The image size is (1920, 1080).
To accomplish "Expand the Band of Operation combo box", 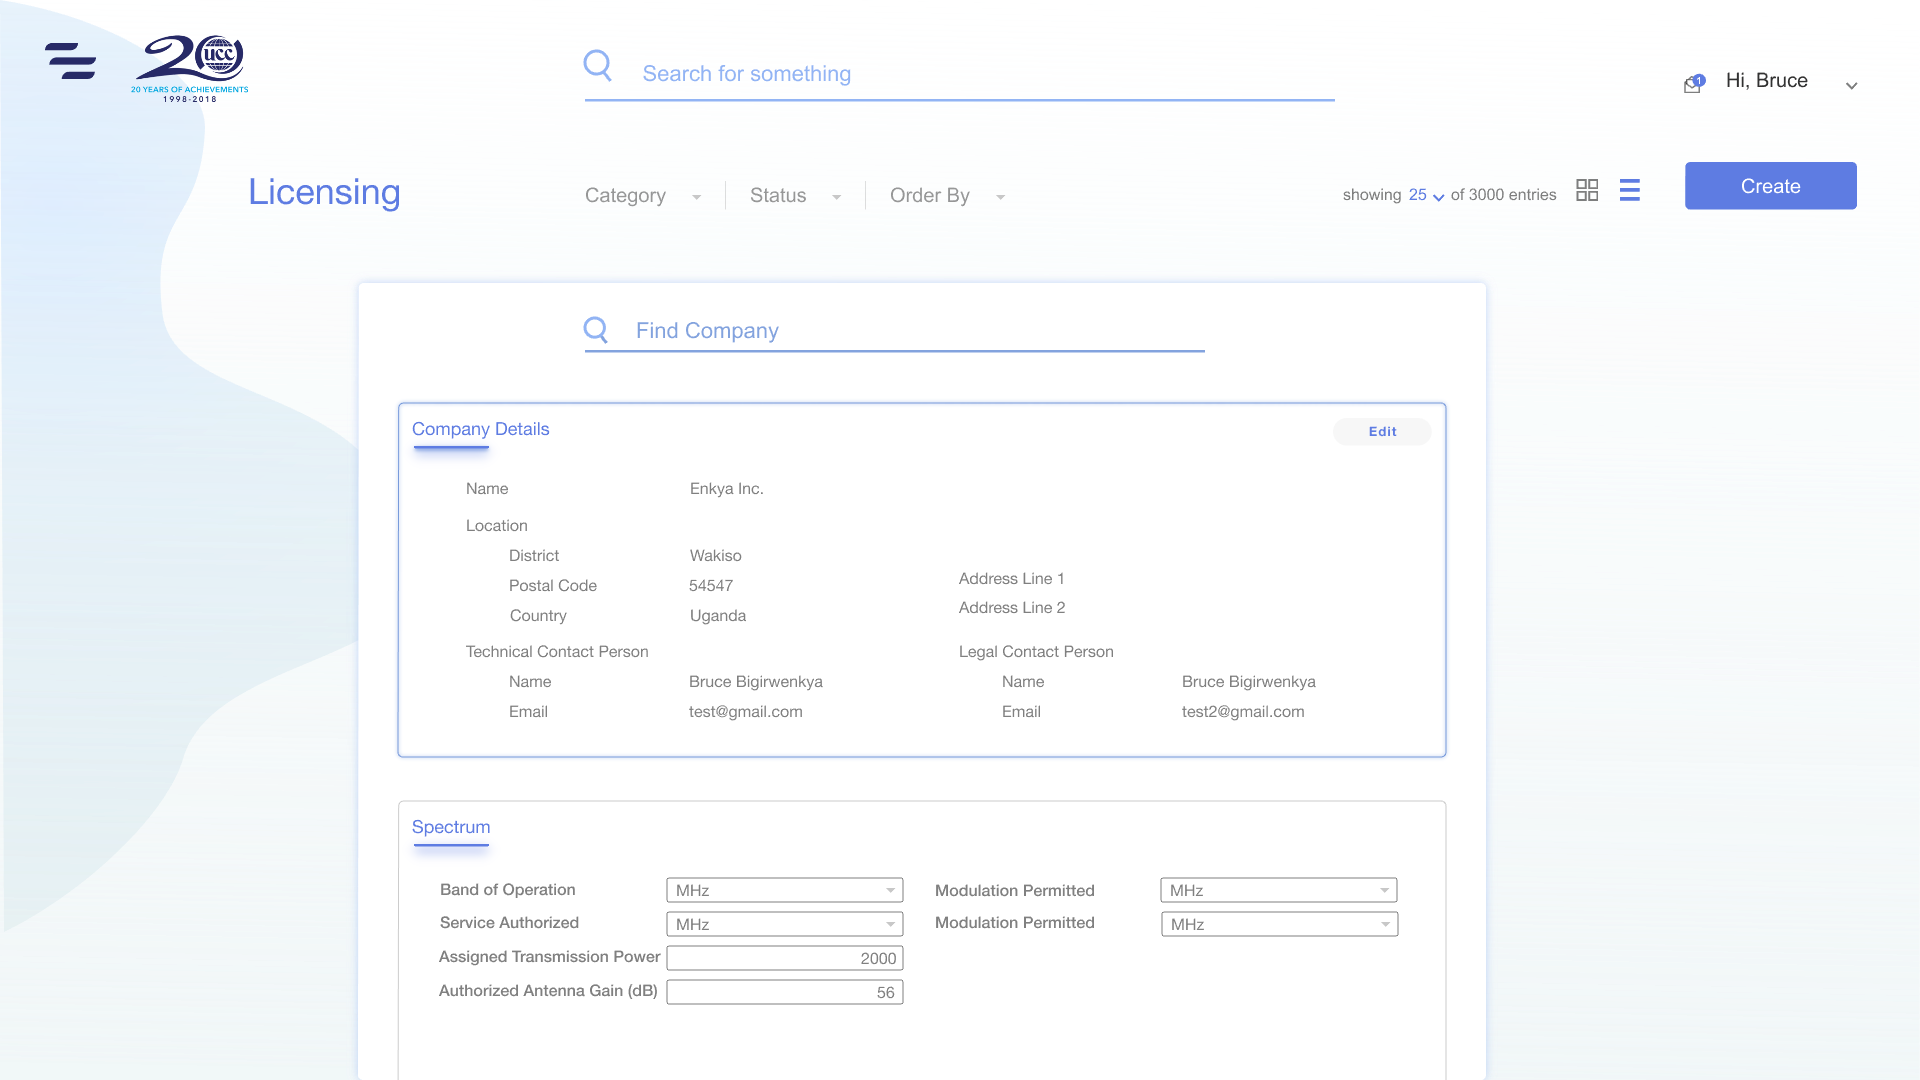I will pyautogui.click(x=785, y=890).
